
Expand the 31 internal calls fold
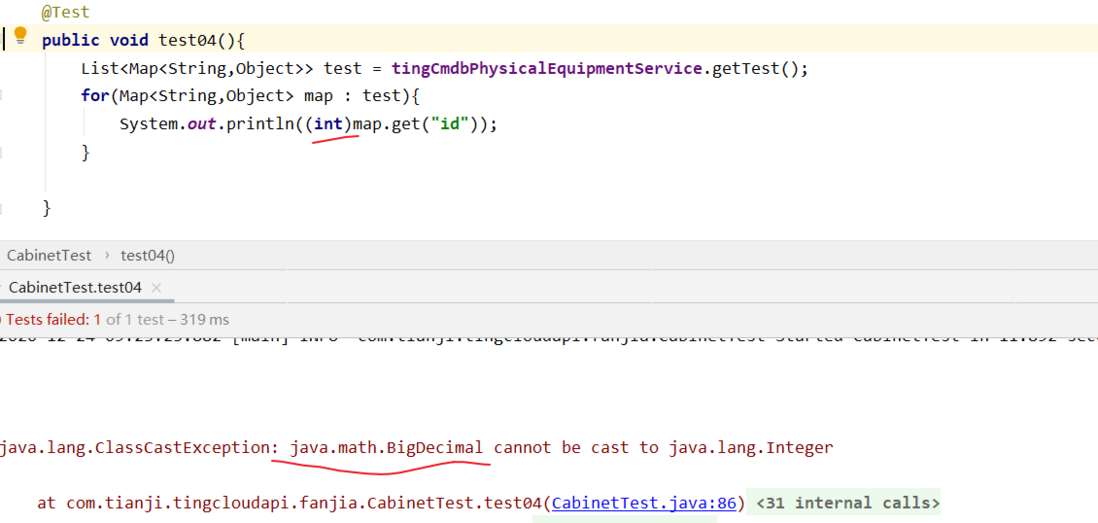(x=848, y=503)
